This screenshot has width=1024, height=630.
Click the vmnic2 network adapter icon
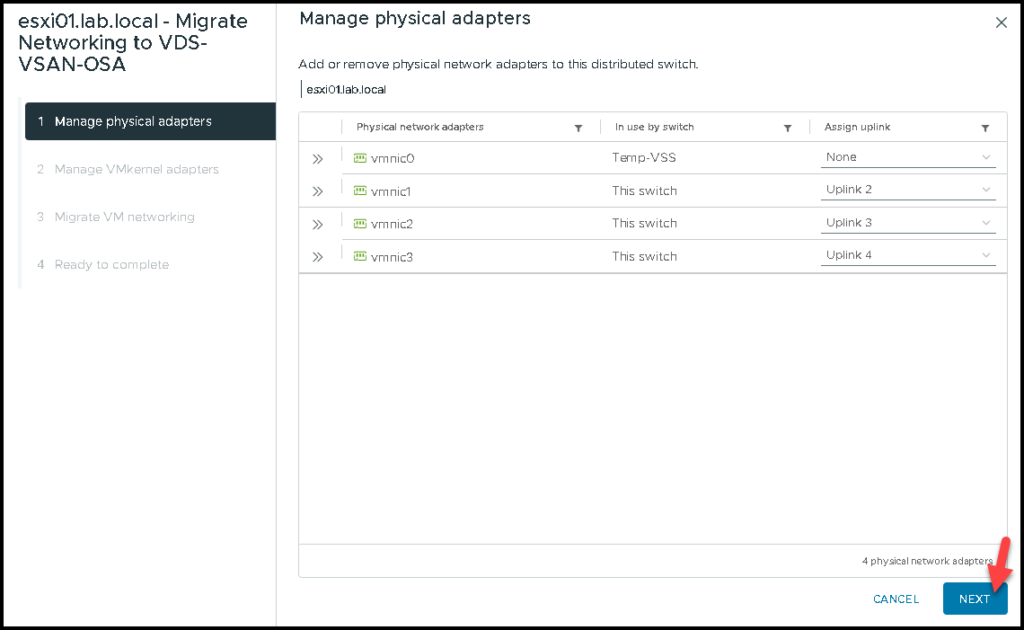click(360, 223)
